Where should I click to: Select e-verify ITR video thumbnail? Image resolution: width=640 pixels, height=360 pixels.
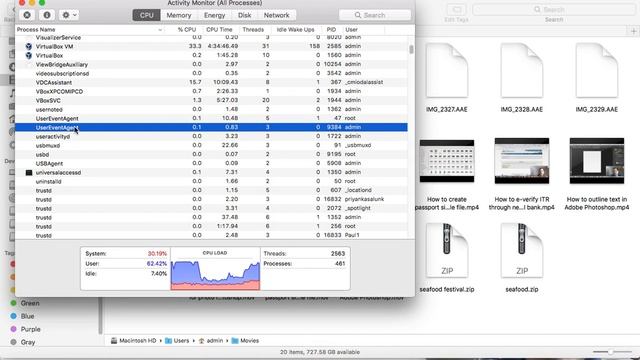(x=522, y=161)
